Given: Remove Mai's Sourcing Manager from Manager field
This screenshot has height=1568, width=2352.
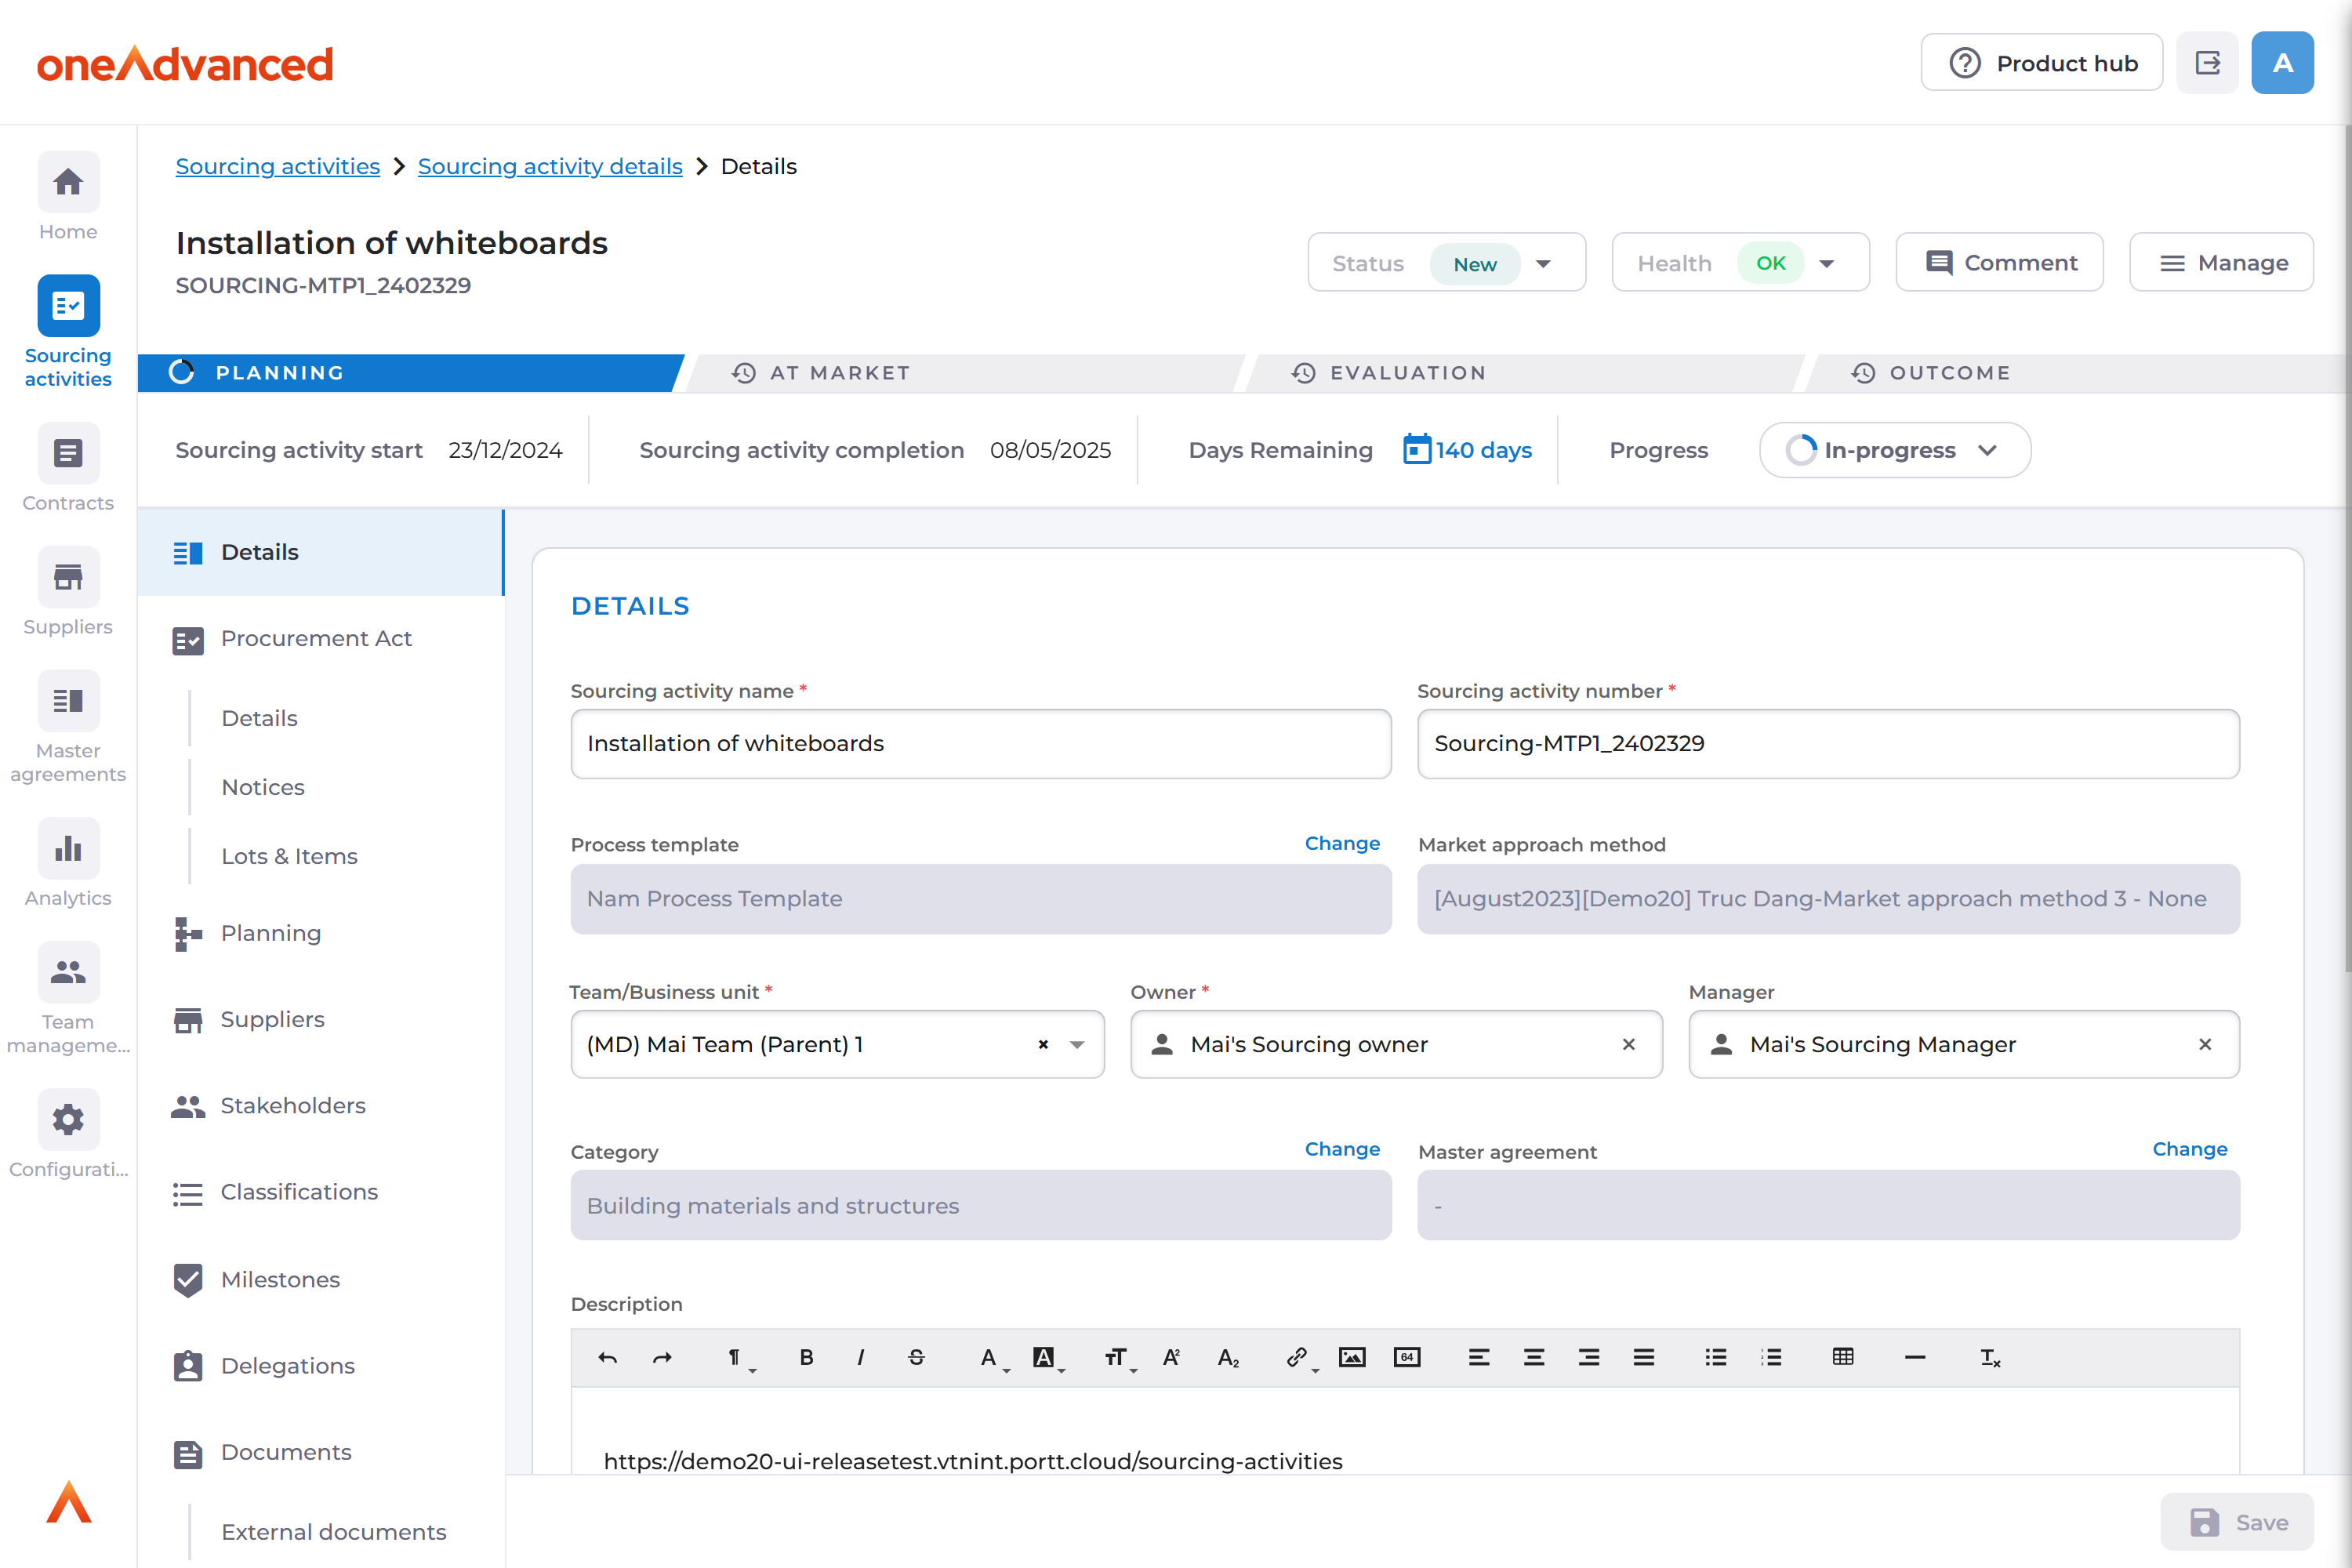Looking at the screenshot, I should 2204,1044.
